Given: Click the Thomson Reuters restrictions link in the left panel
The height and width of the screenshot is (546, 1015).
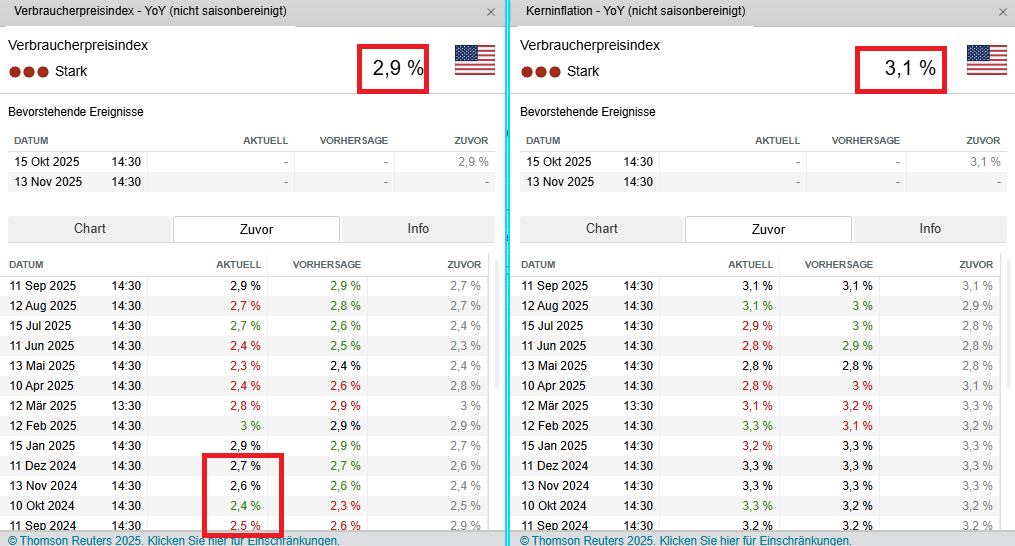Looking at the screenshot, I should (x=173, y=540).
